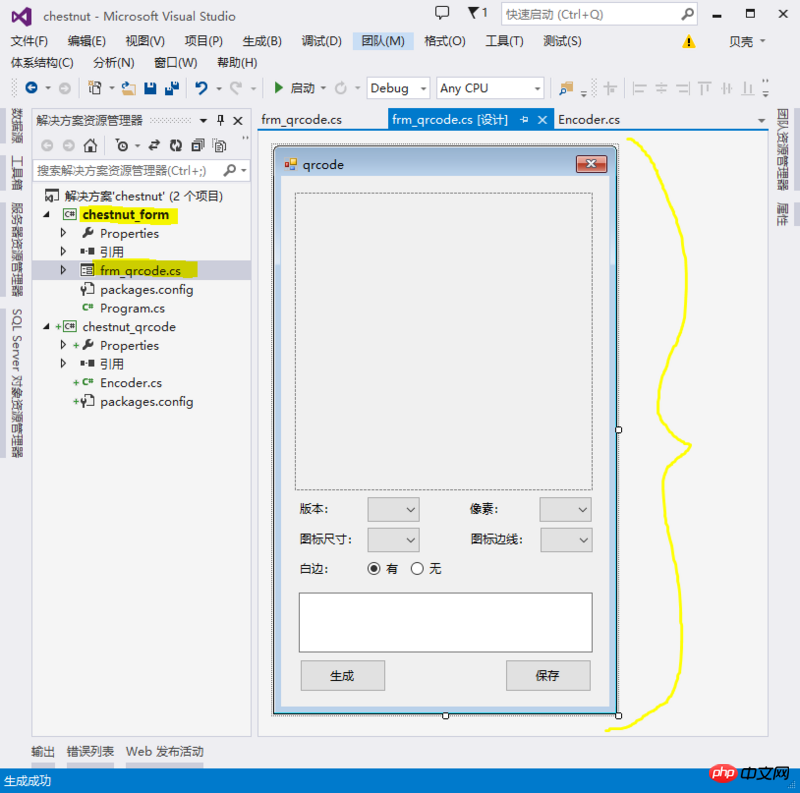800x793 pixels.
Task: Click the 生成 button on the form
Action: coord(342,676)
